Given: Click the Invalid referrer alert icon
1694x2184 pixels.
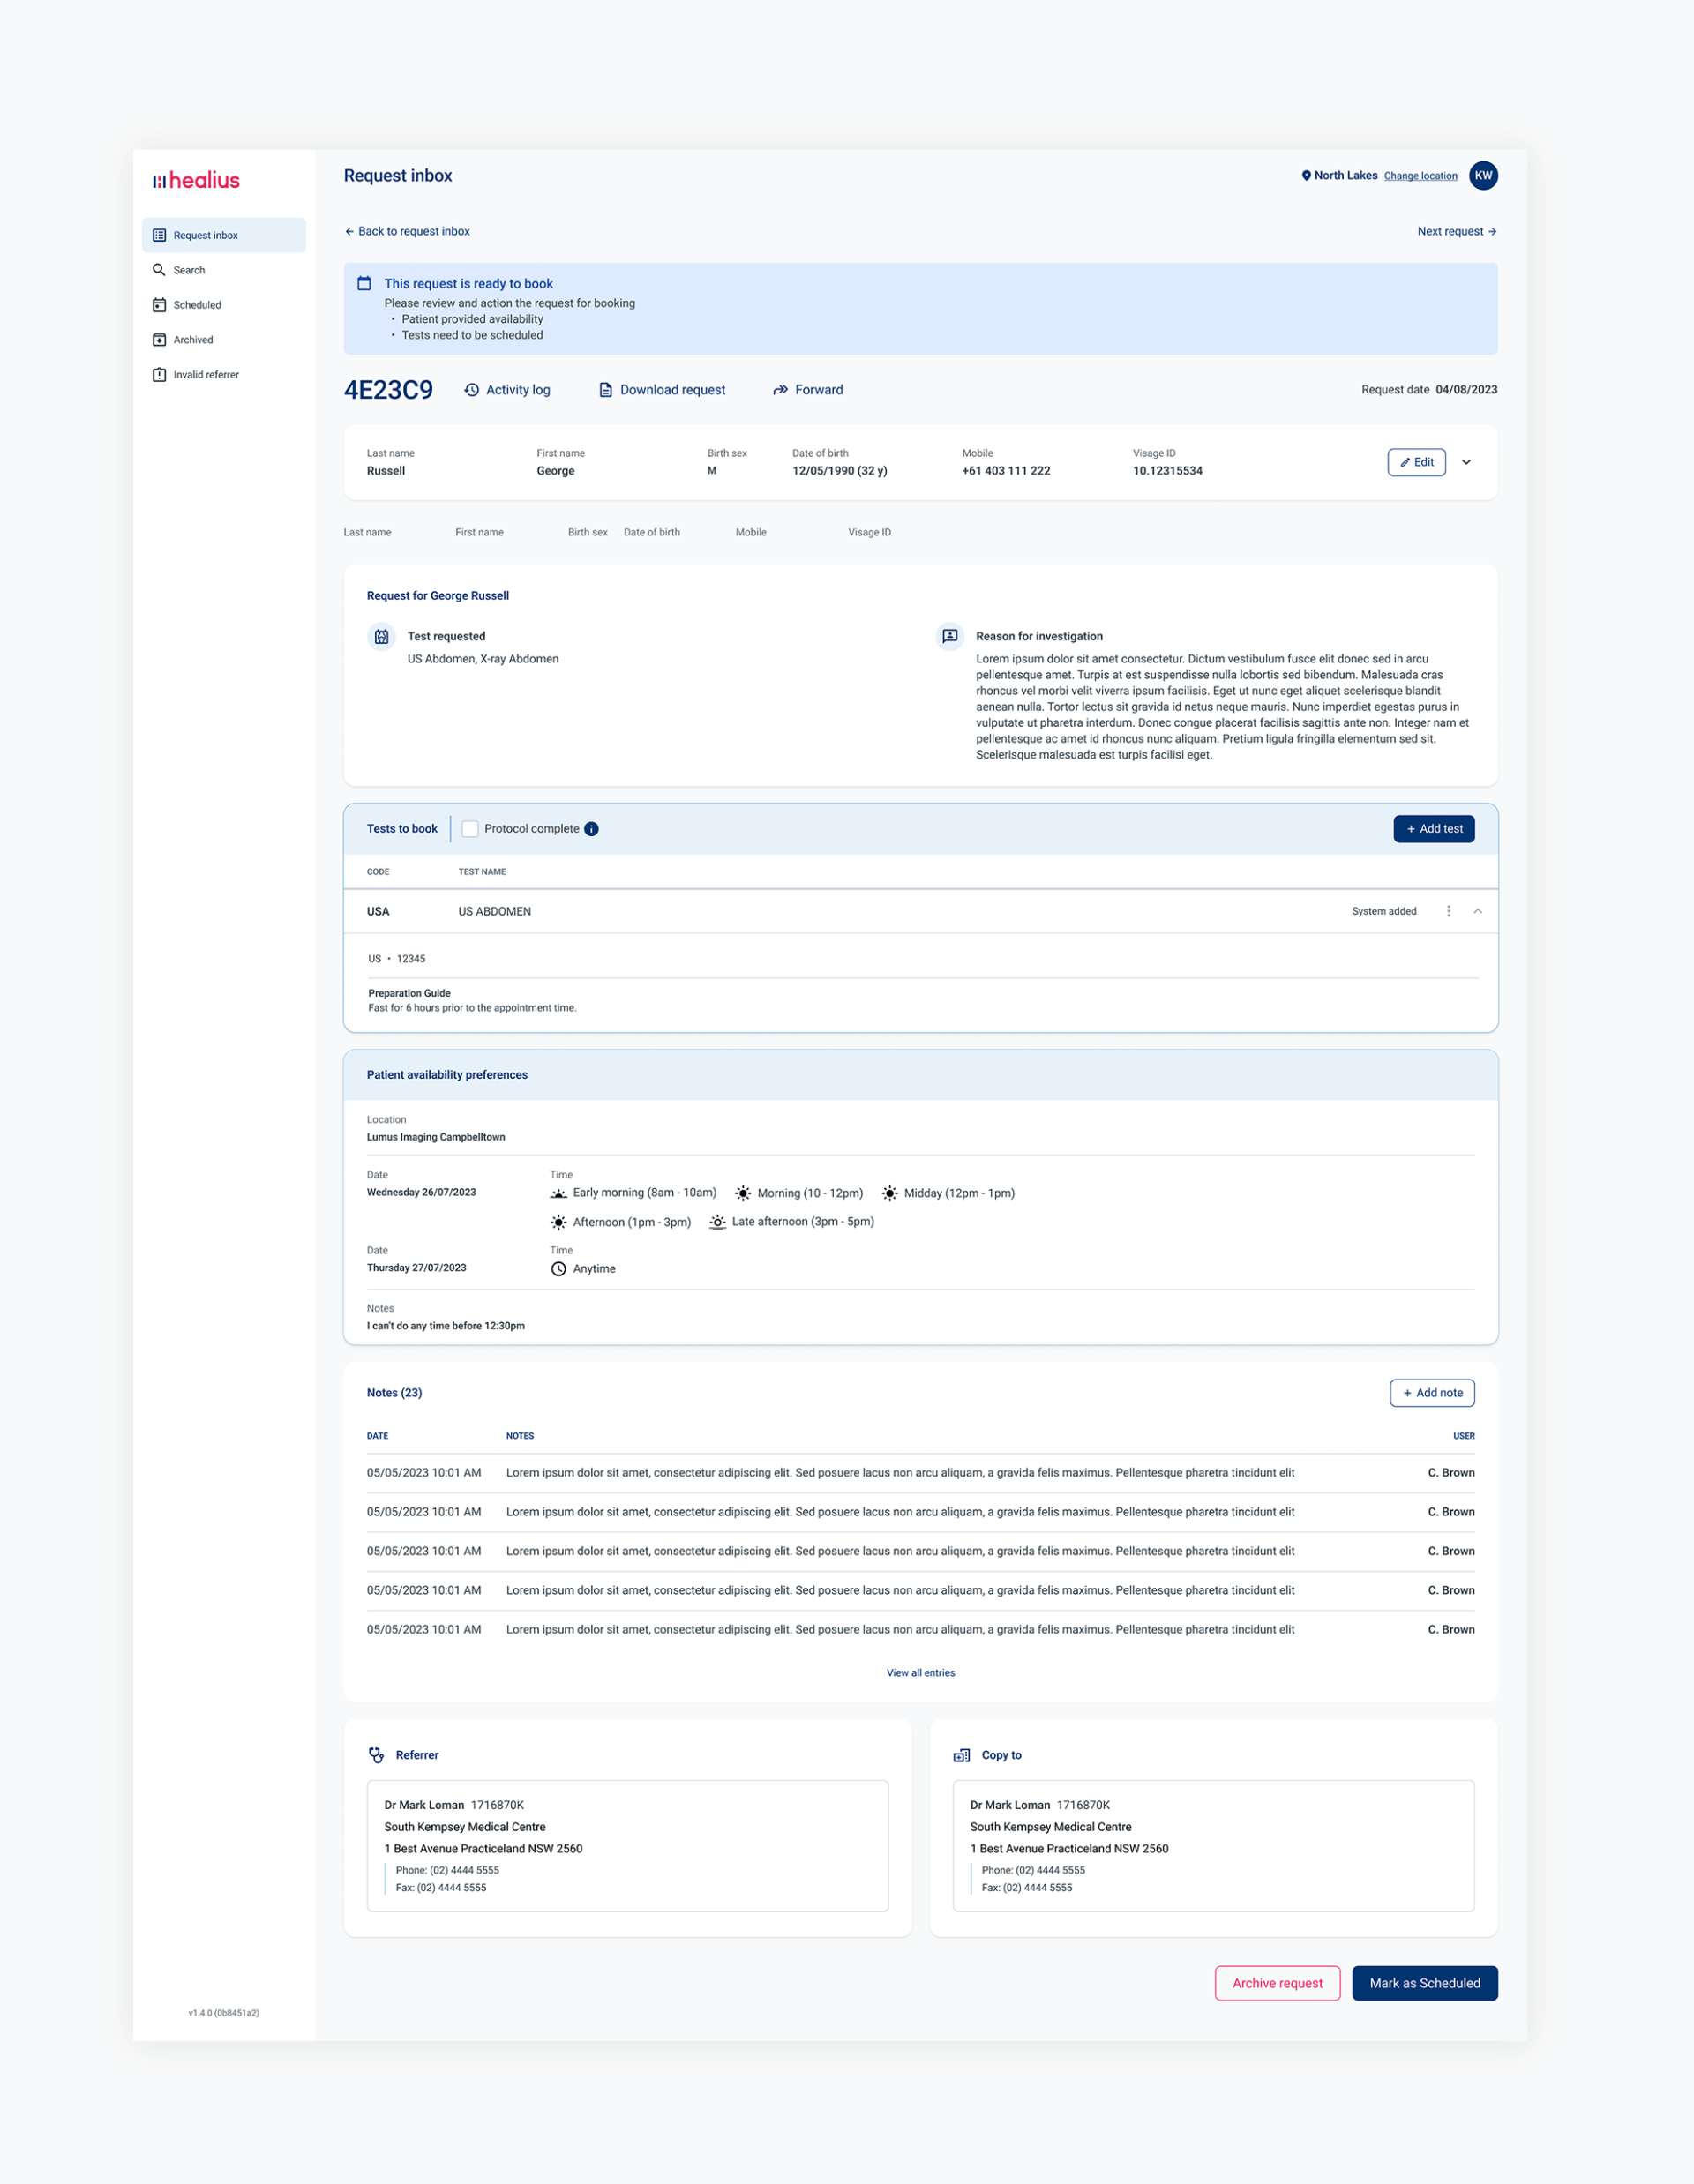Looking at the screenshot, I should click(159, 375).
